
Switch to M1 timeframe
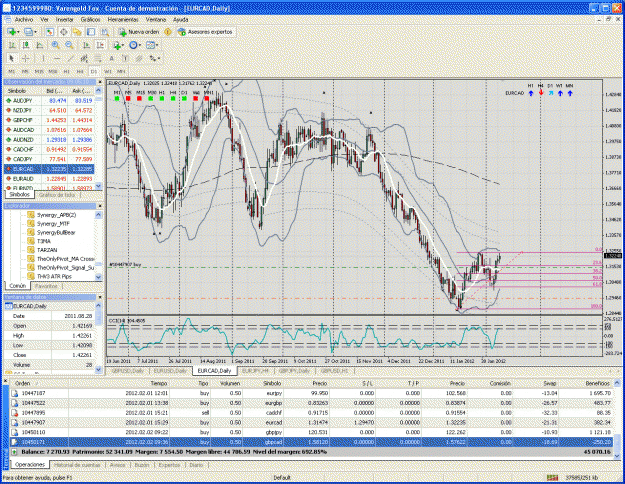click(x=12, y=71)
